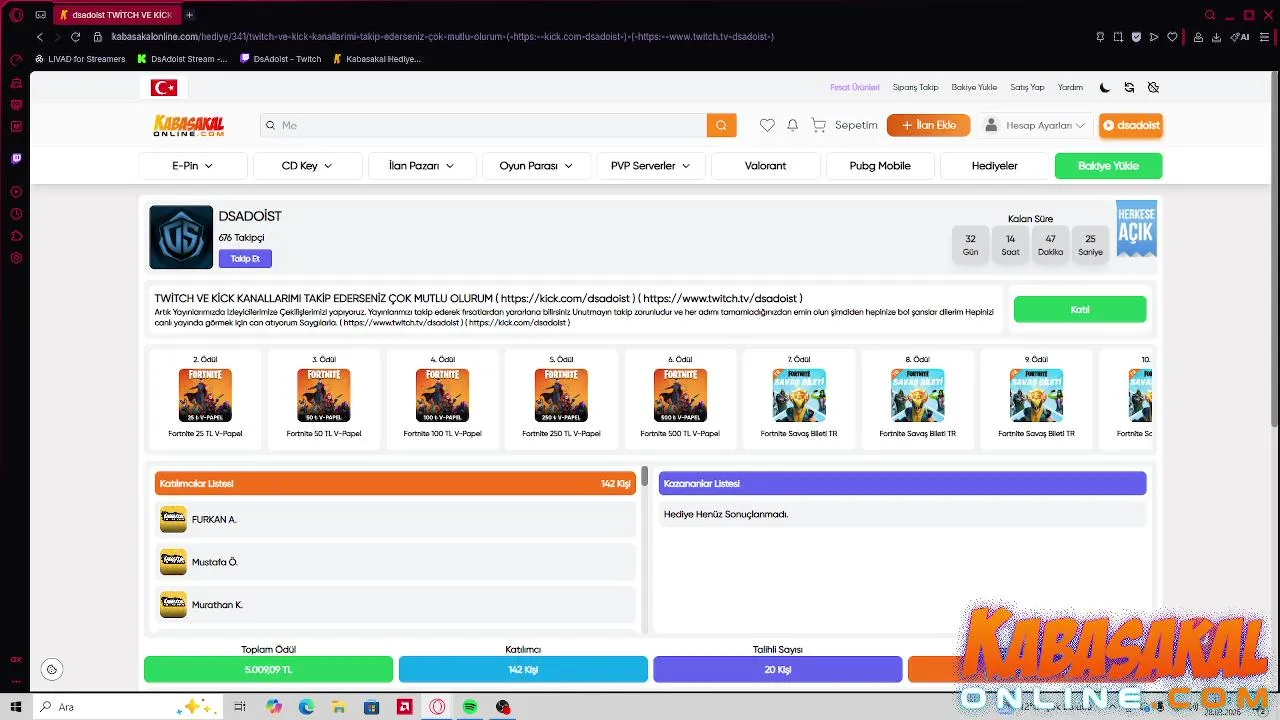The height and width of the screenshot is (720, 1280).
Task: Click the Katılımcılar list scrollbar
Action: point(645,476)
